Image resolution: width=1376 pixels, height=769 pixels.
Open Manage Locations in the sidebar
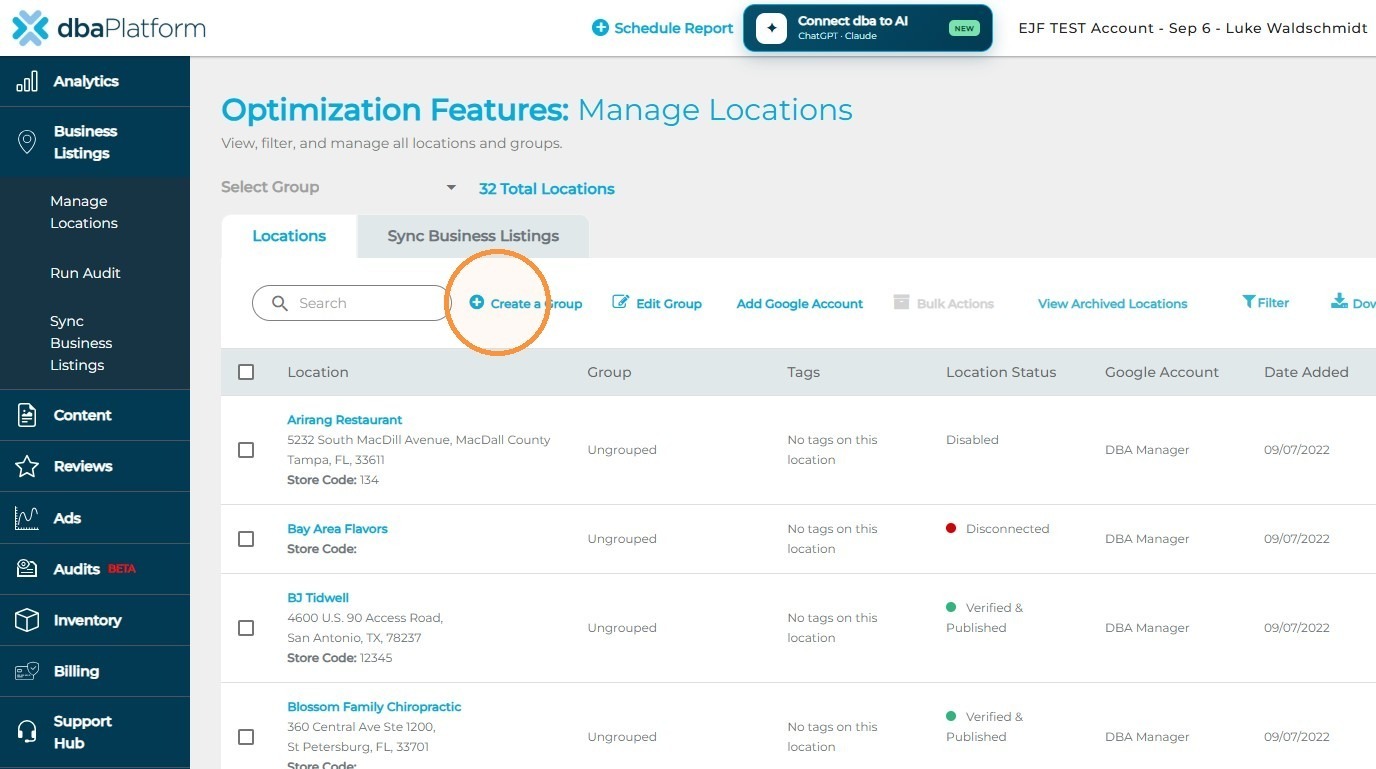(84, 212)
